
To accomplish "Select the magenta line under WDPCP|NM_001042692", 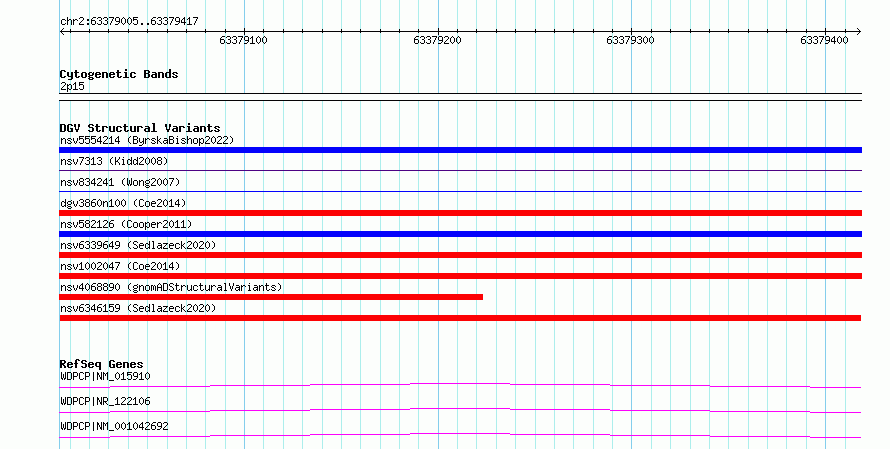I will point(460,435).
